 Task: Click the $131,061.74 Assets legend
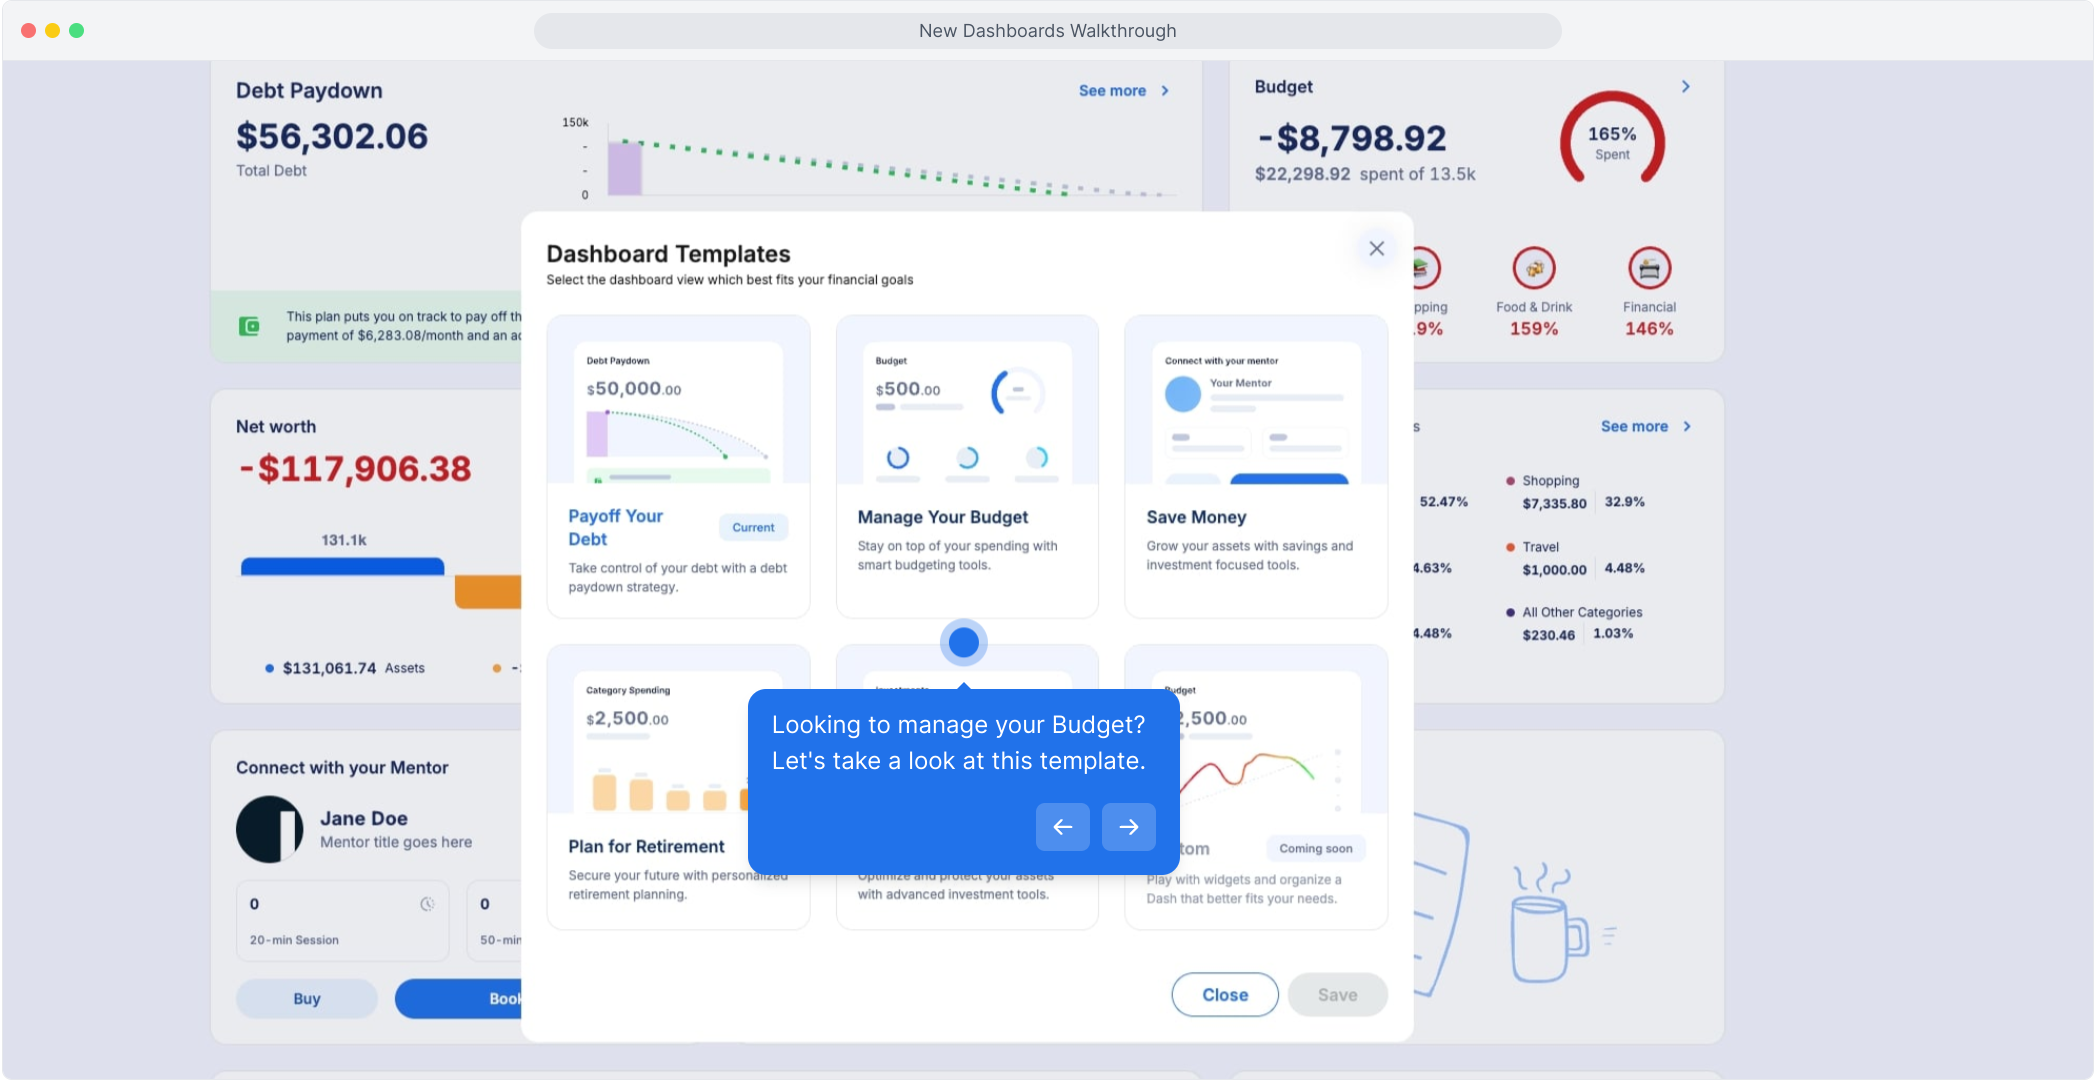[345, 668]
